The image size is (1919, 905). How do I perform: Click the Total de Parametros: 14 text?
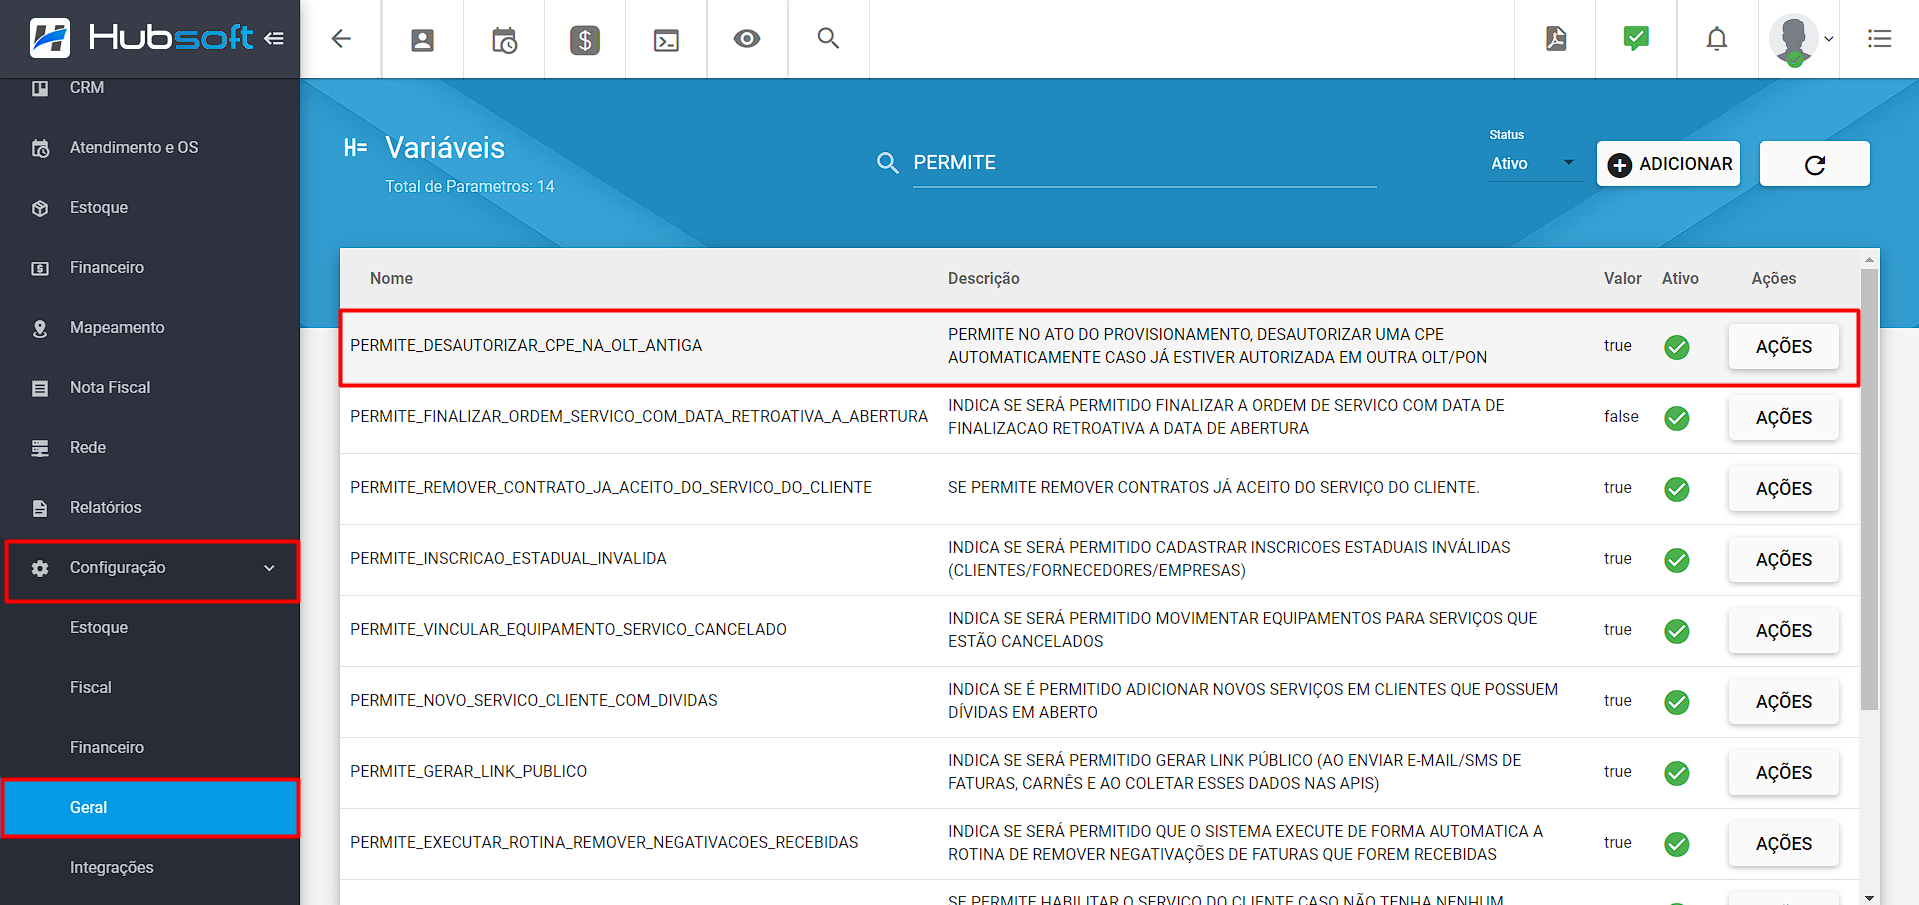[x=469, y=187]
